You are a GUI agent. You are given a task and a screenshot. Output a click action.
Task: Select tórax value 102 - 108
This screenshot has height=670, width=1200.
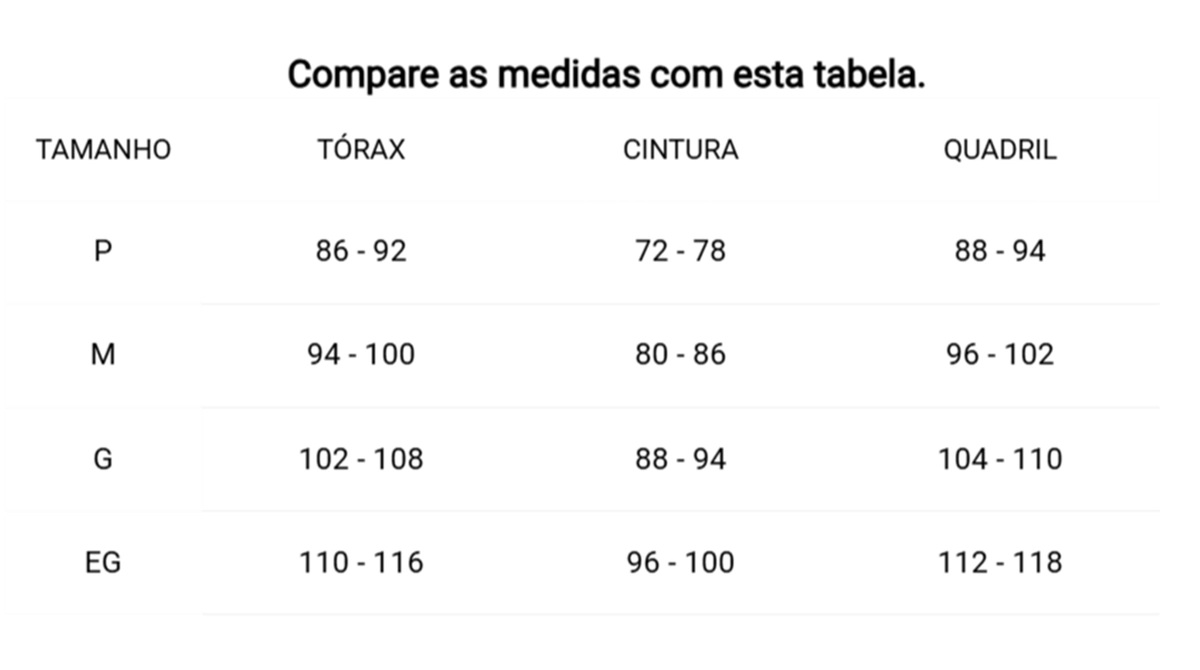pos(361,459)
